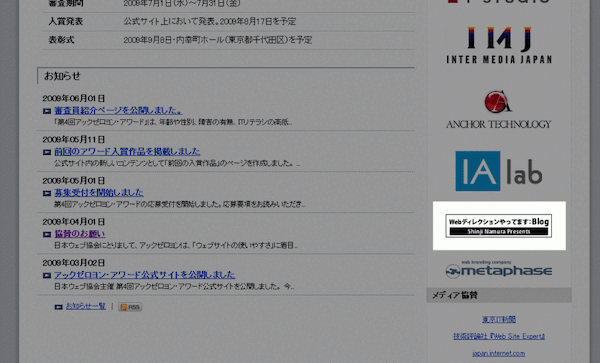600x363 pixels.
Task: Open the お知らせ一覧 news list link
Action: pyautogui.click(x=86, y=306)
